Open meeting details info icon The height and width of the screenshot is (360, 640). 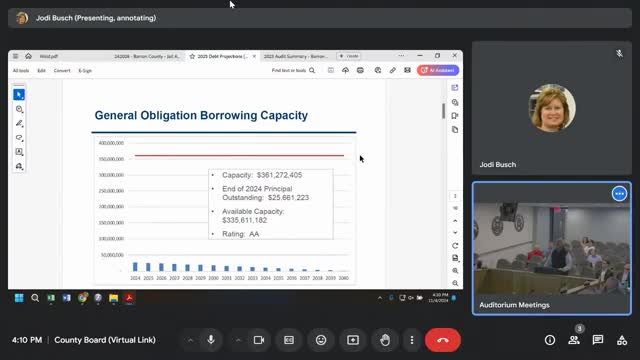(x=550, y=340)
